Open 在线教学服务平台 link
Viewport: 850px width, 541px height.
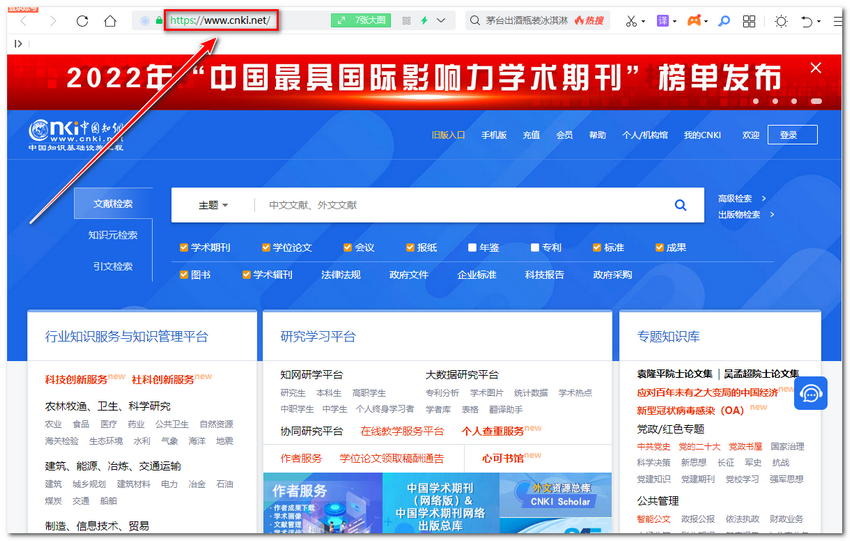402,431
